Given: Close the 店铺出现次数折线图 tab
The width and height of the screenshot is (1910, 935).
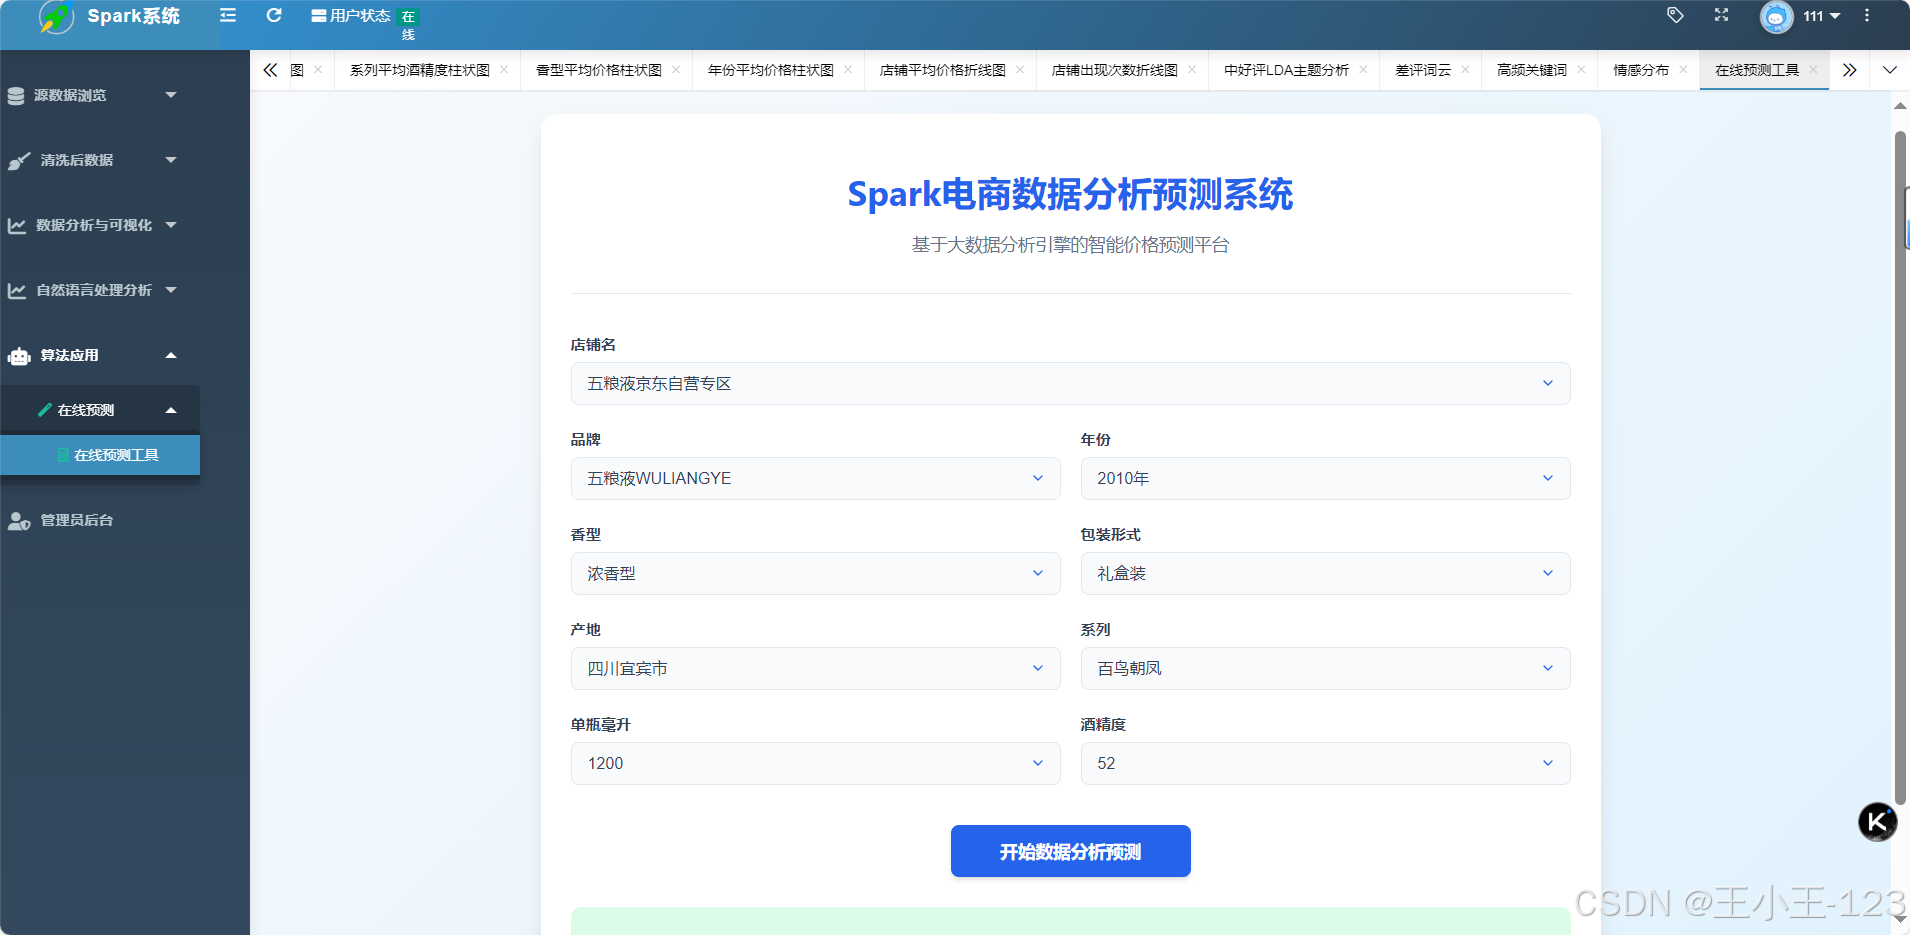Looking at the screenshot, I should pos(1192,70).
